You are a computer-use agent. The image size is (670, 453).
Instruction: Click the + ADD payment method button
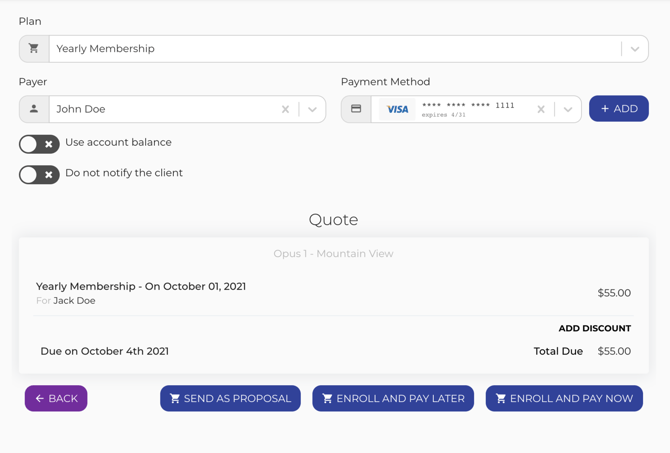click(x=619, y=109)
